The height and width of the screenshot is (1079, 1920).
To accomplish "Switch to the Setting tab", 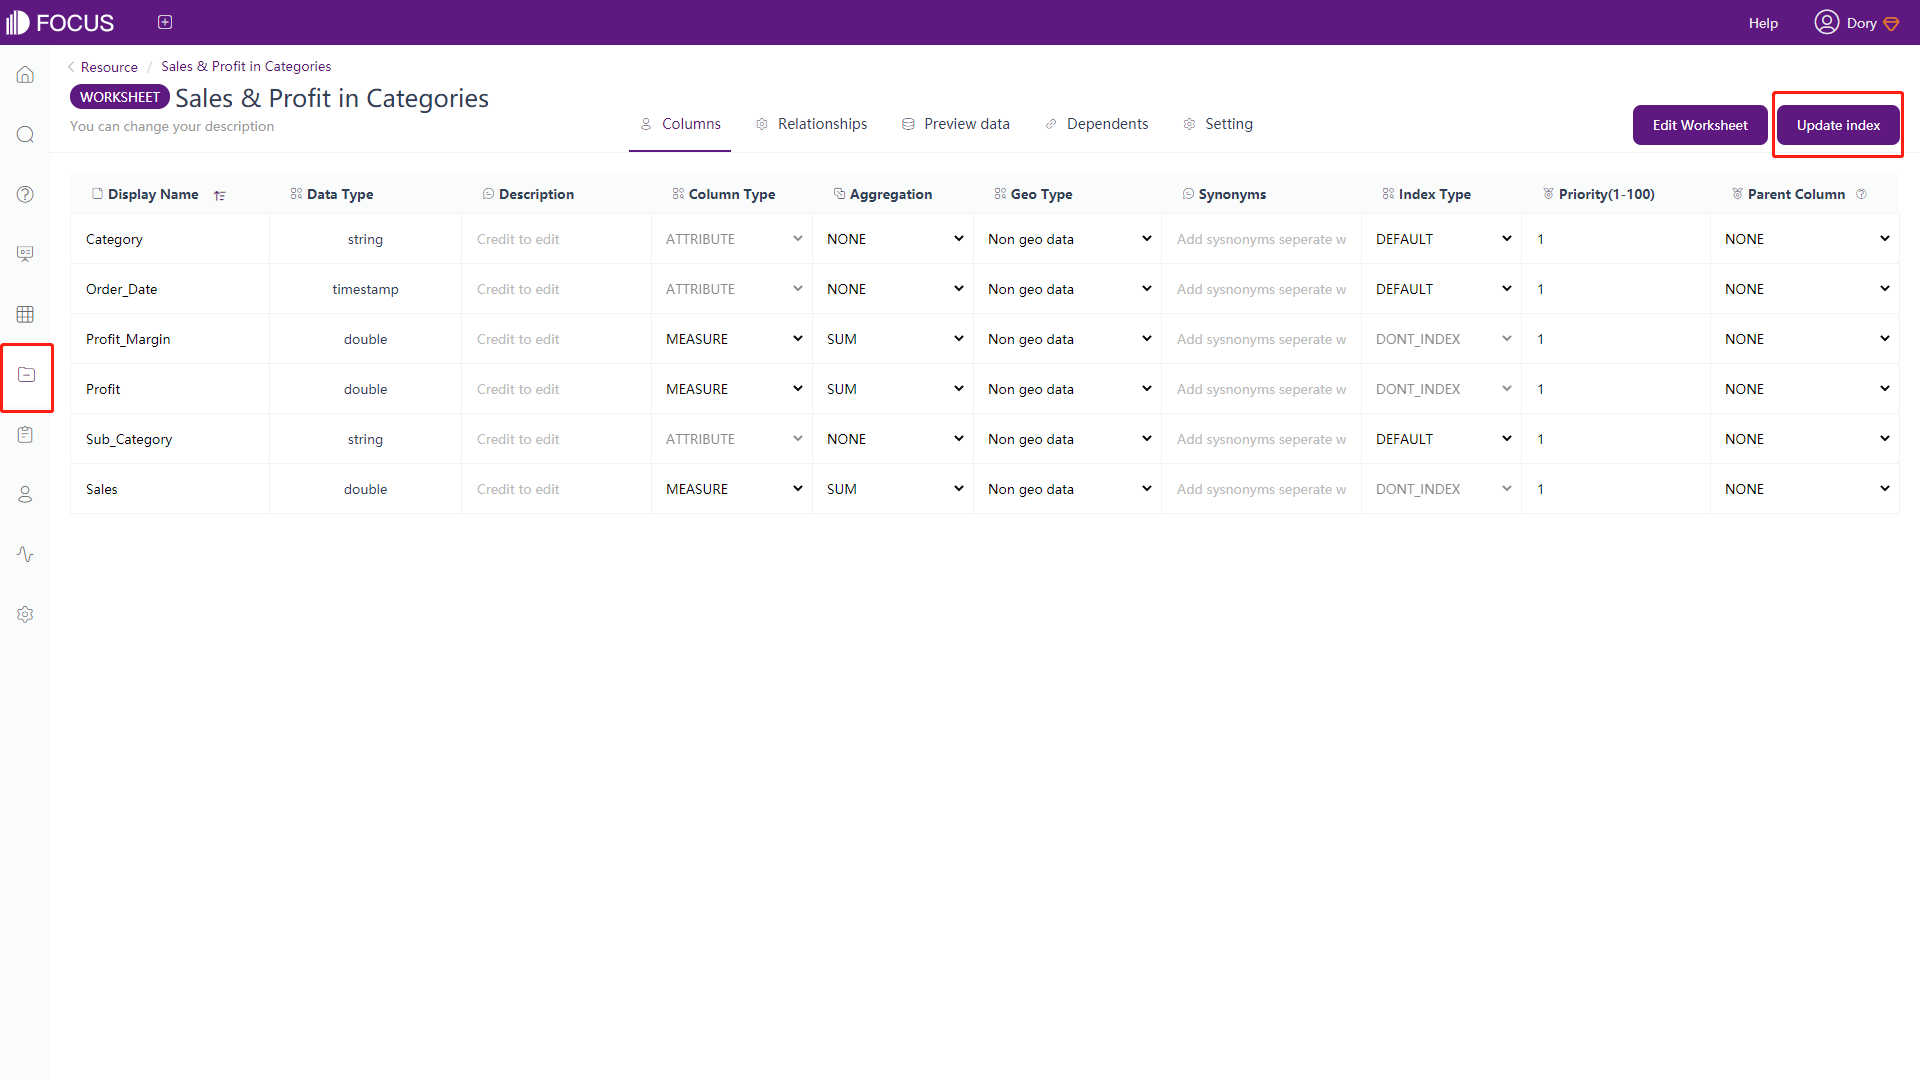I will [1217, 124].
